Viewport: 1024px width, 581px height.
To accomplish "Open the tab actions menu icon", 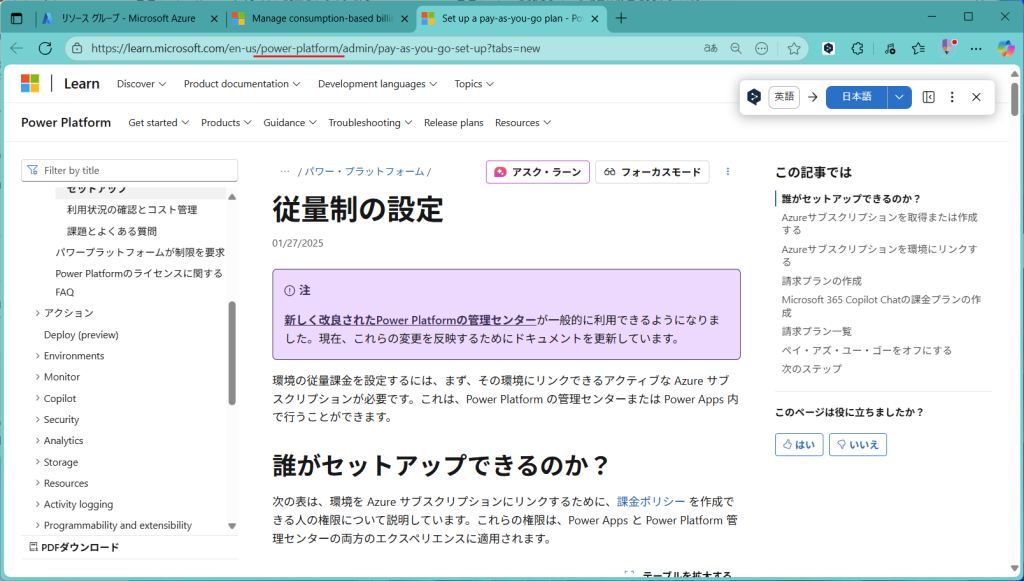I will click(x=17, y=18).
